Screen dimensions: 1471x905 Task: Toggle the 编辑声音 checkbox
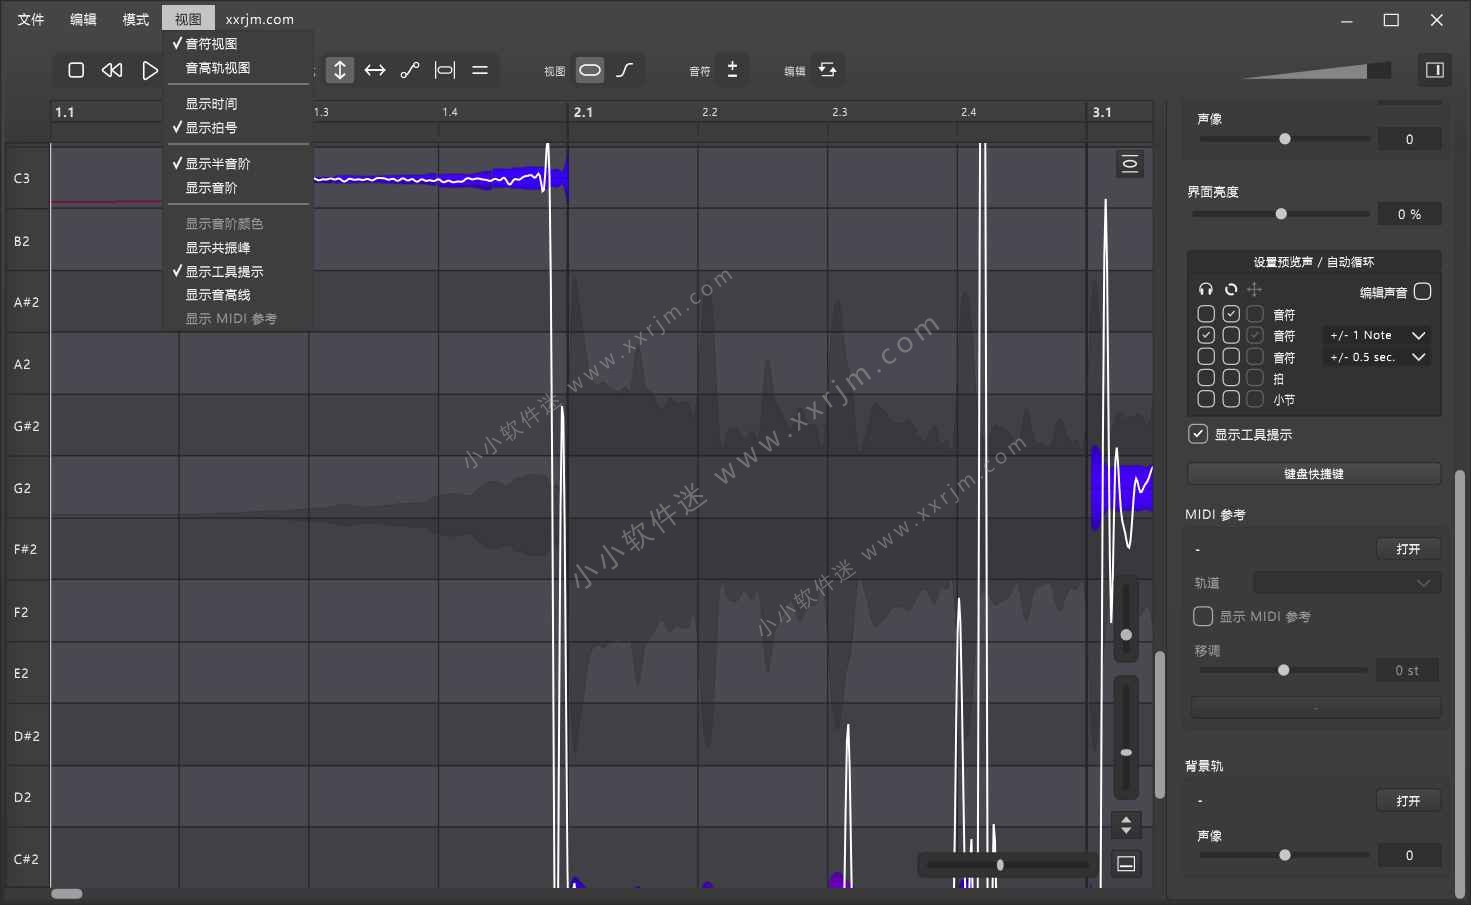click(x=1423, y=292)
